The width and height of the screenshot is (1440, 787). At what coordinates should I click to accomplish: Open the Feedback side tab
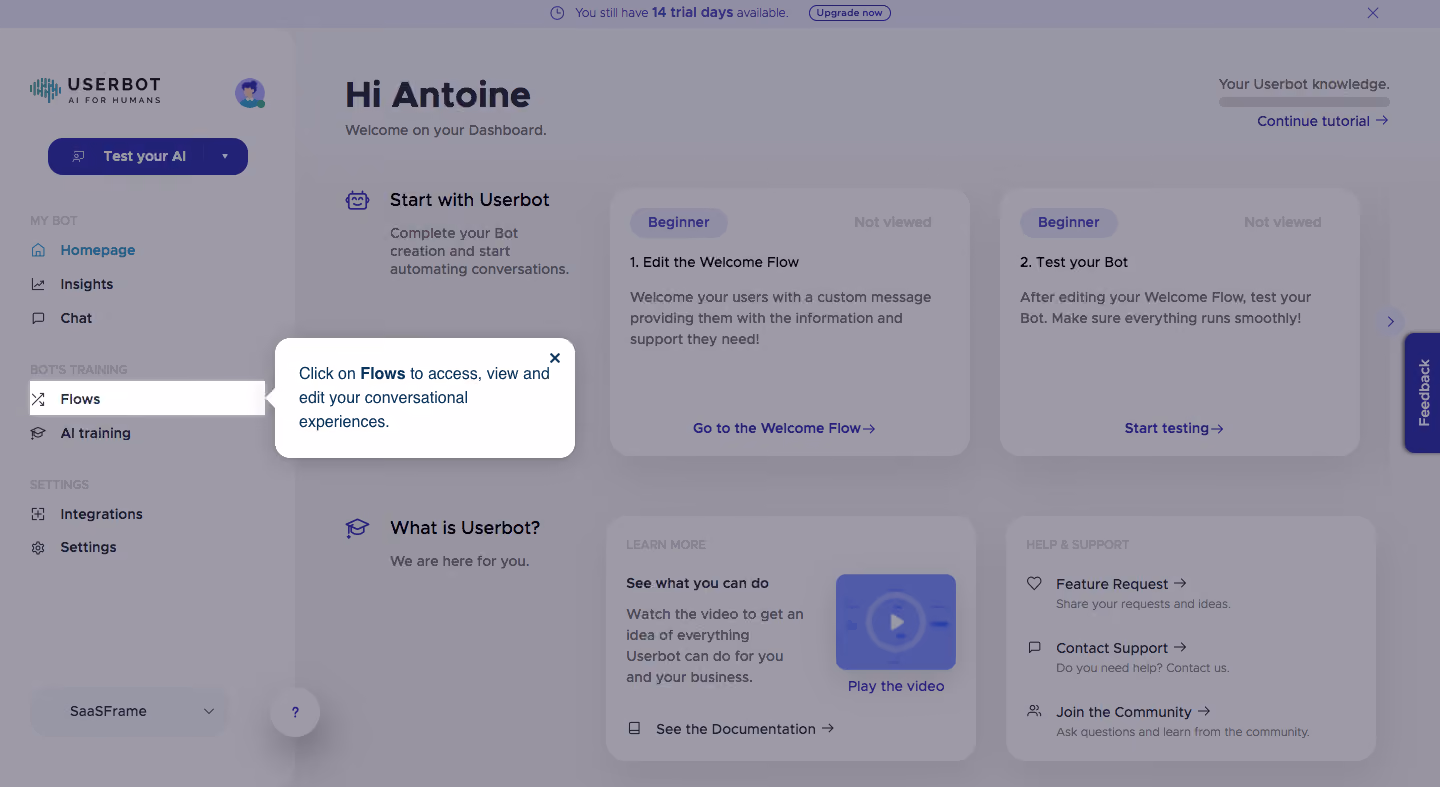pyautogui.click(x=1423, y=393)
